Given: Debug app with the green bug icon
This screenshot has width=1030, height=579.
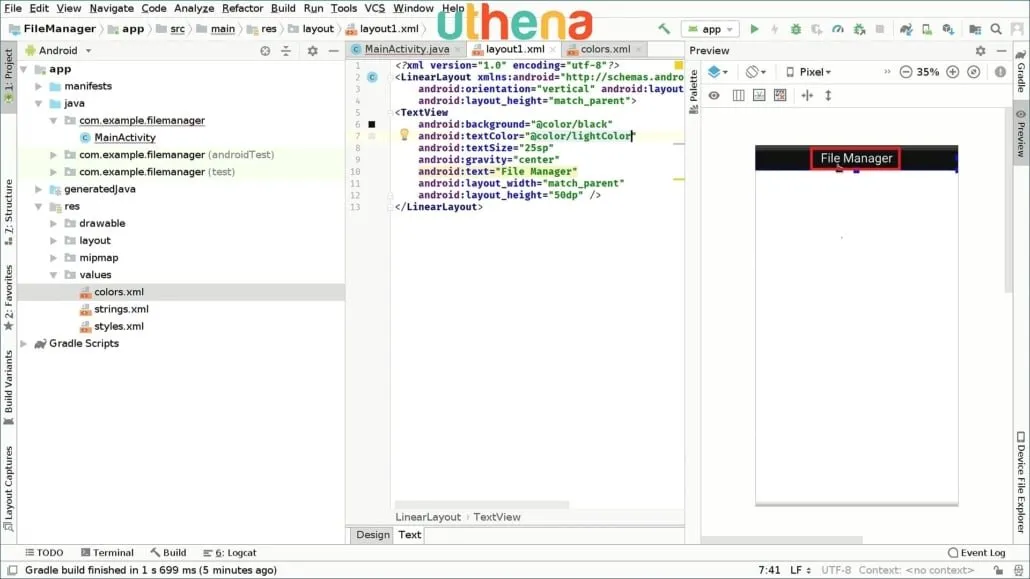Looking at the screenshot, I should click(x=795, y=29).
